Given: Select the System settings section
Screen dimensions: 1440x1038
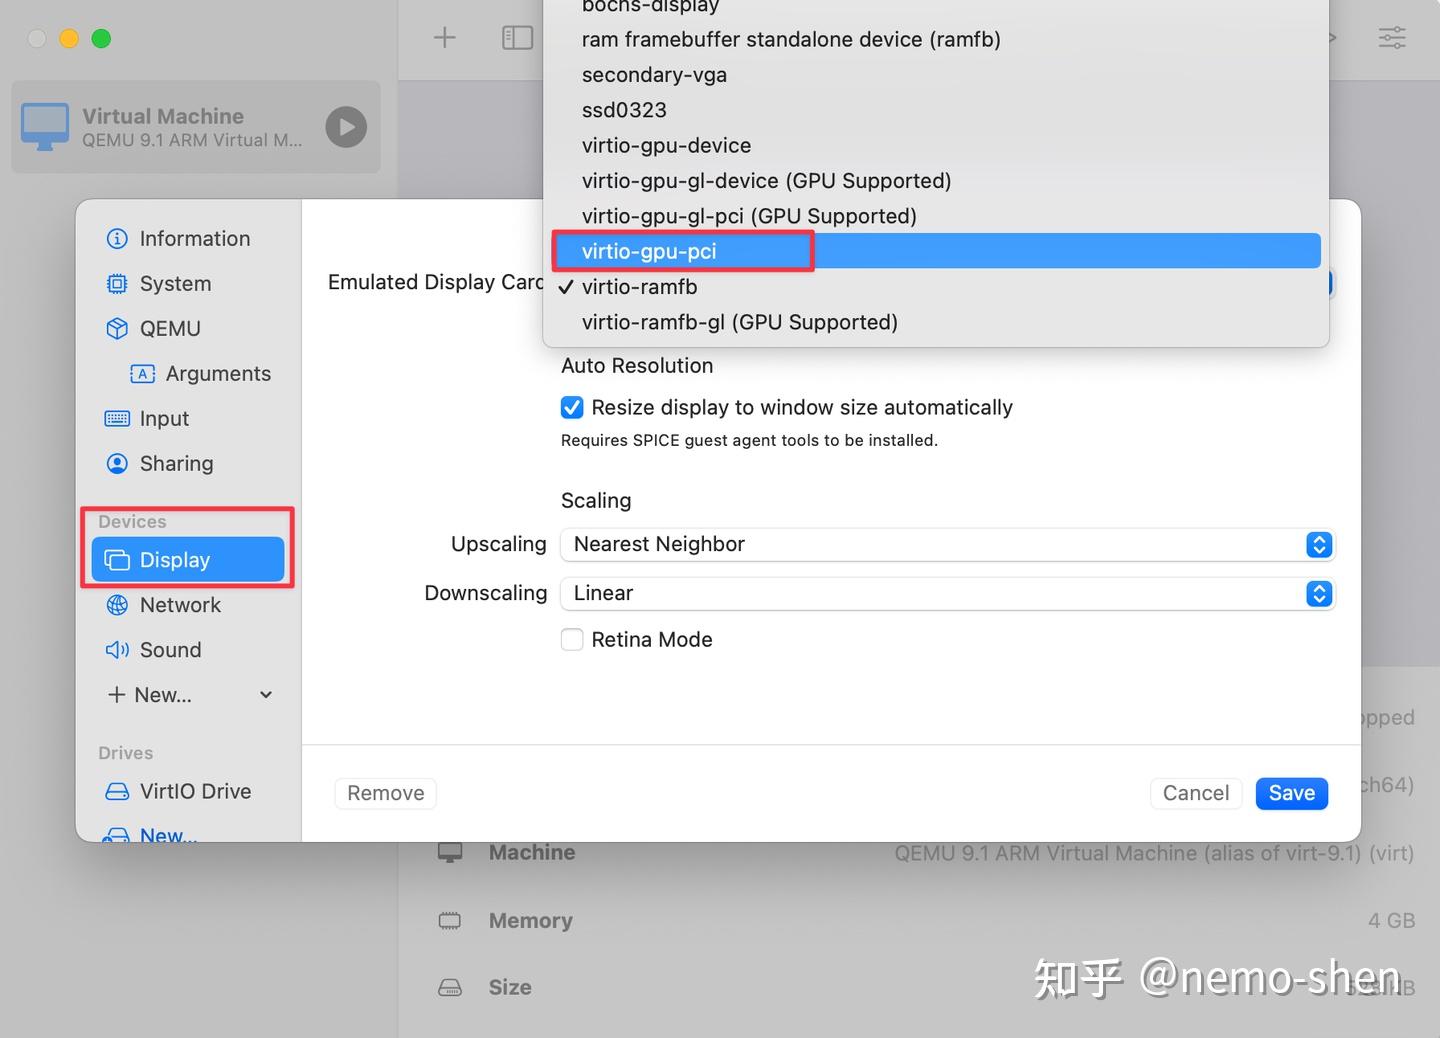Looking at the screenshot, I should [174, 283].
